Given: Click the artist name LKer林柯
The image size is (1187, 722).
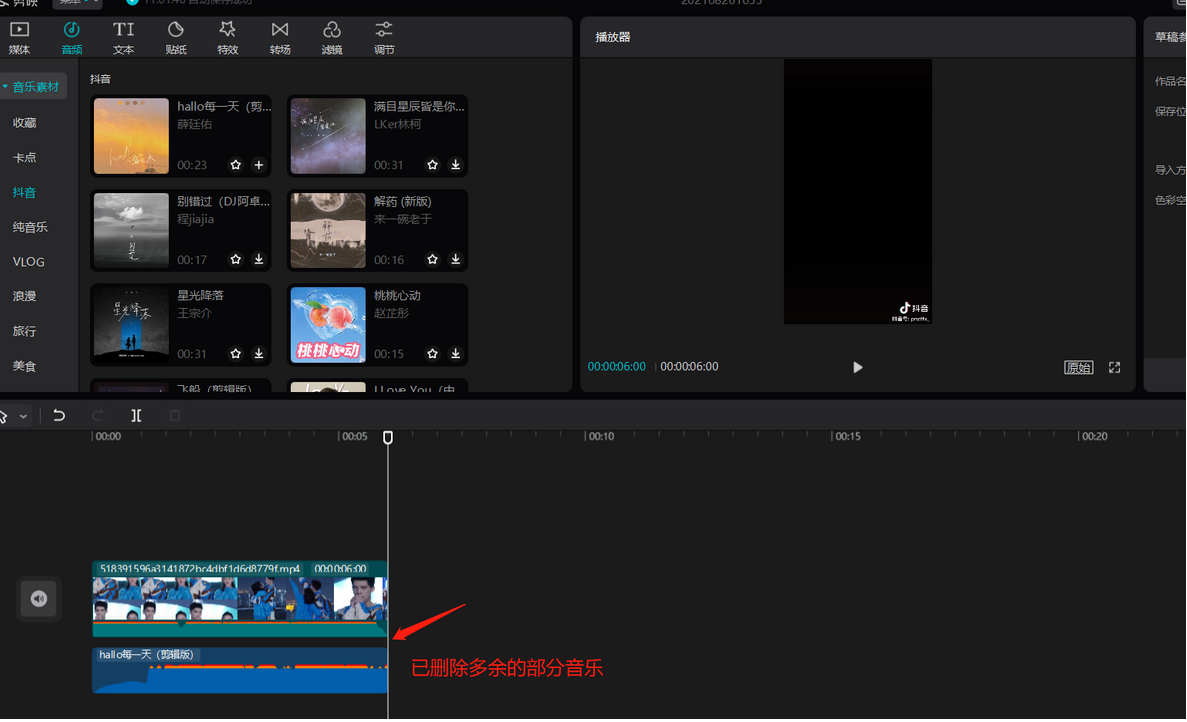Looking at the screenshot, I should (x=397, y=124).
